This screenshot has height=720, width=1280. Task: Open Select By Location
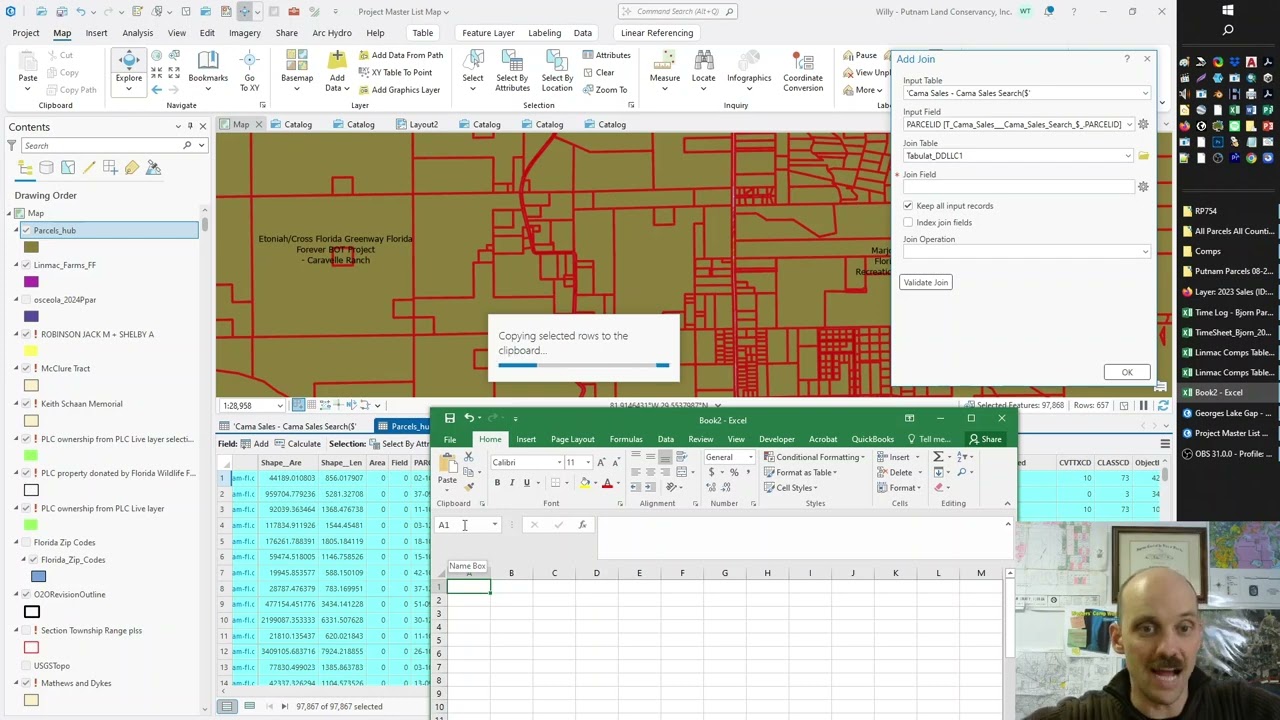pos(557,70)
